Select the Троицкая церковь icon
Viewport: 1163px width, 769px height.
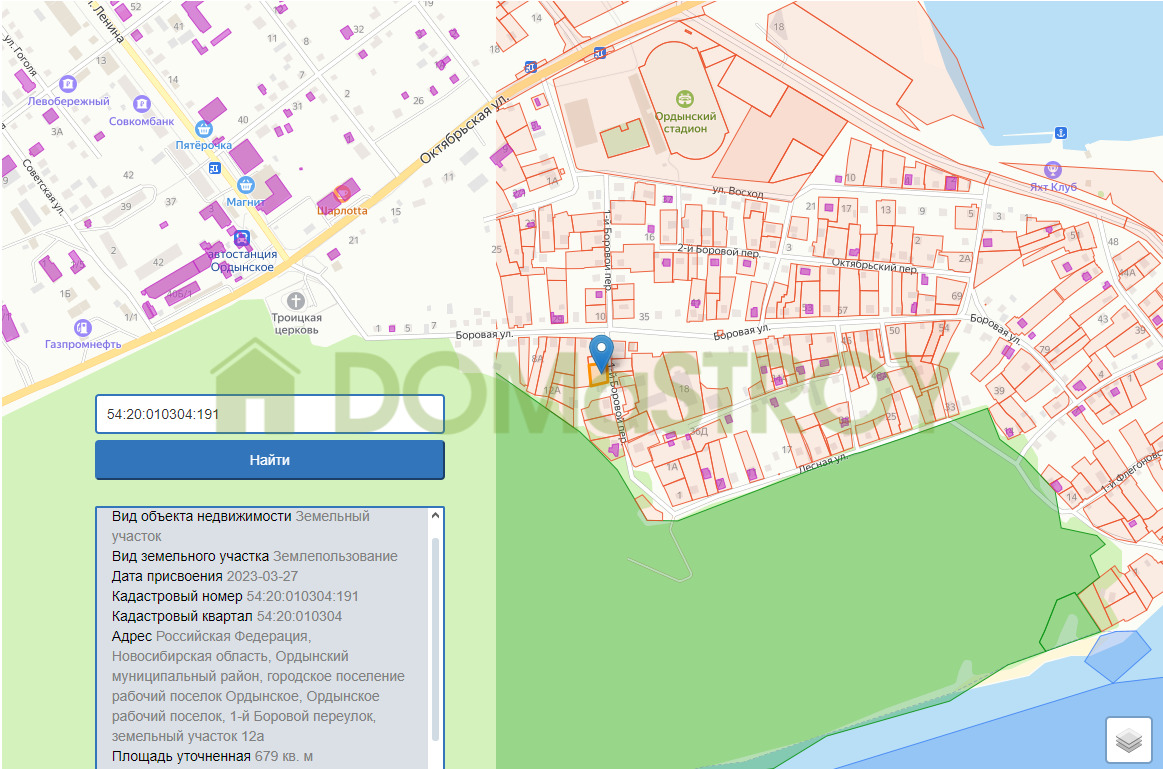coord(296,301)
